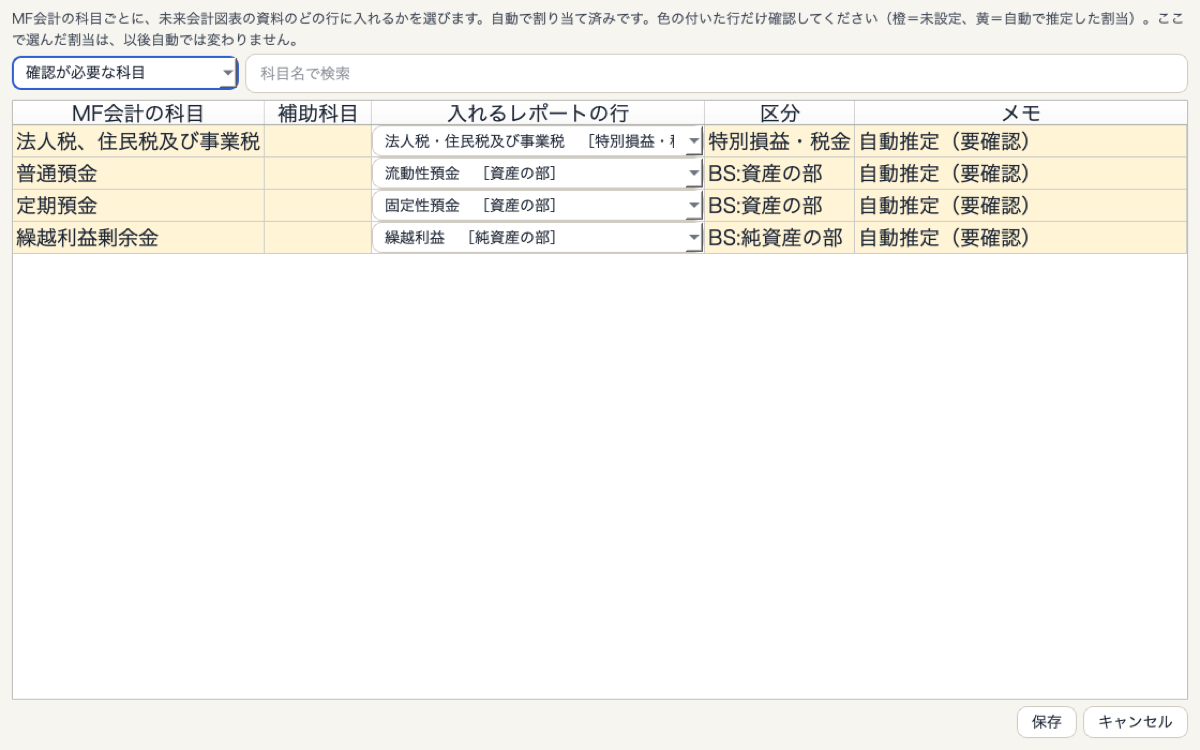Click the 科目名で検索 search field

pyautogui.click(x=716, y=73)
